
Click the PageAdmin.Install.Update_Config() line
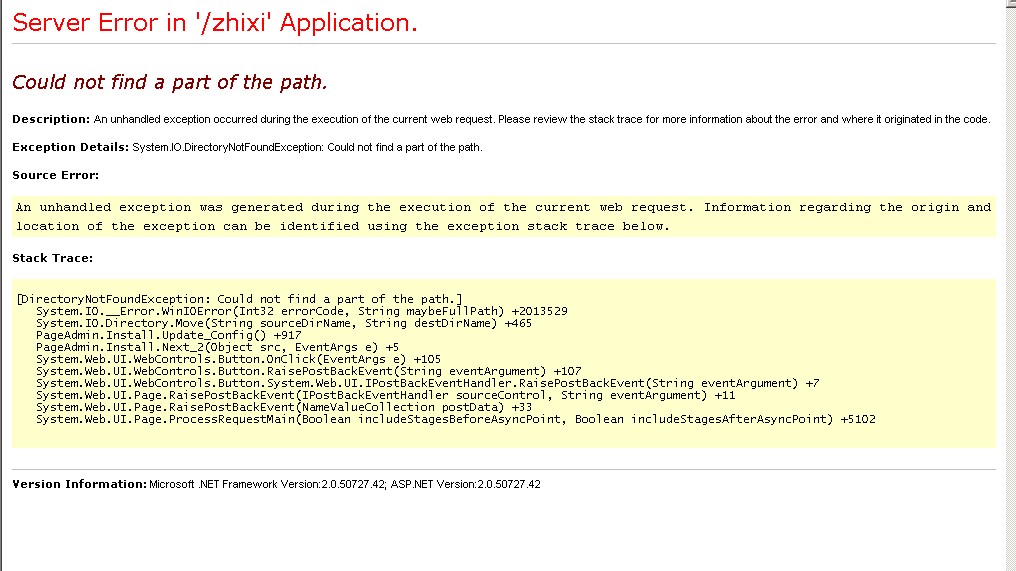tap(168, 335)
